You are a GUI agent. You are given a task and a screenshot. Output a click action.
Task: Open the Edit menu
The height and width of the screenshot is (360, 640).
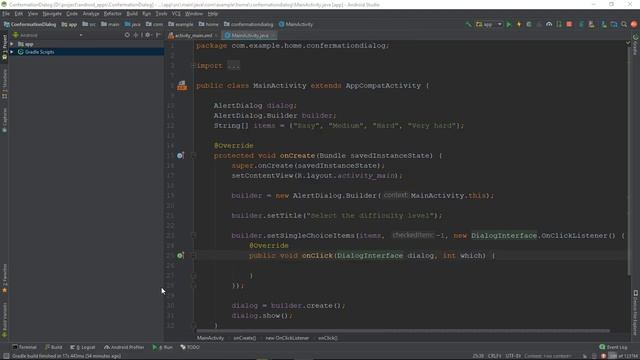[19, 14]
